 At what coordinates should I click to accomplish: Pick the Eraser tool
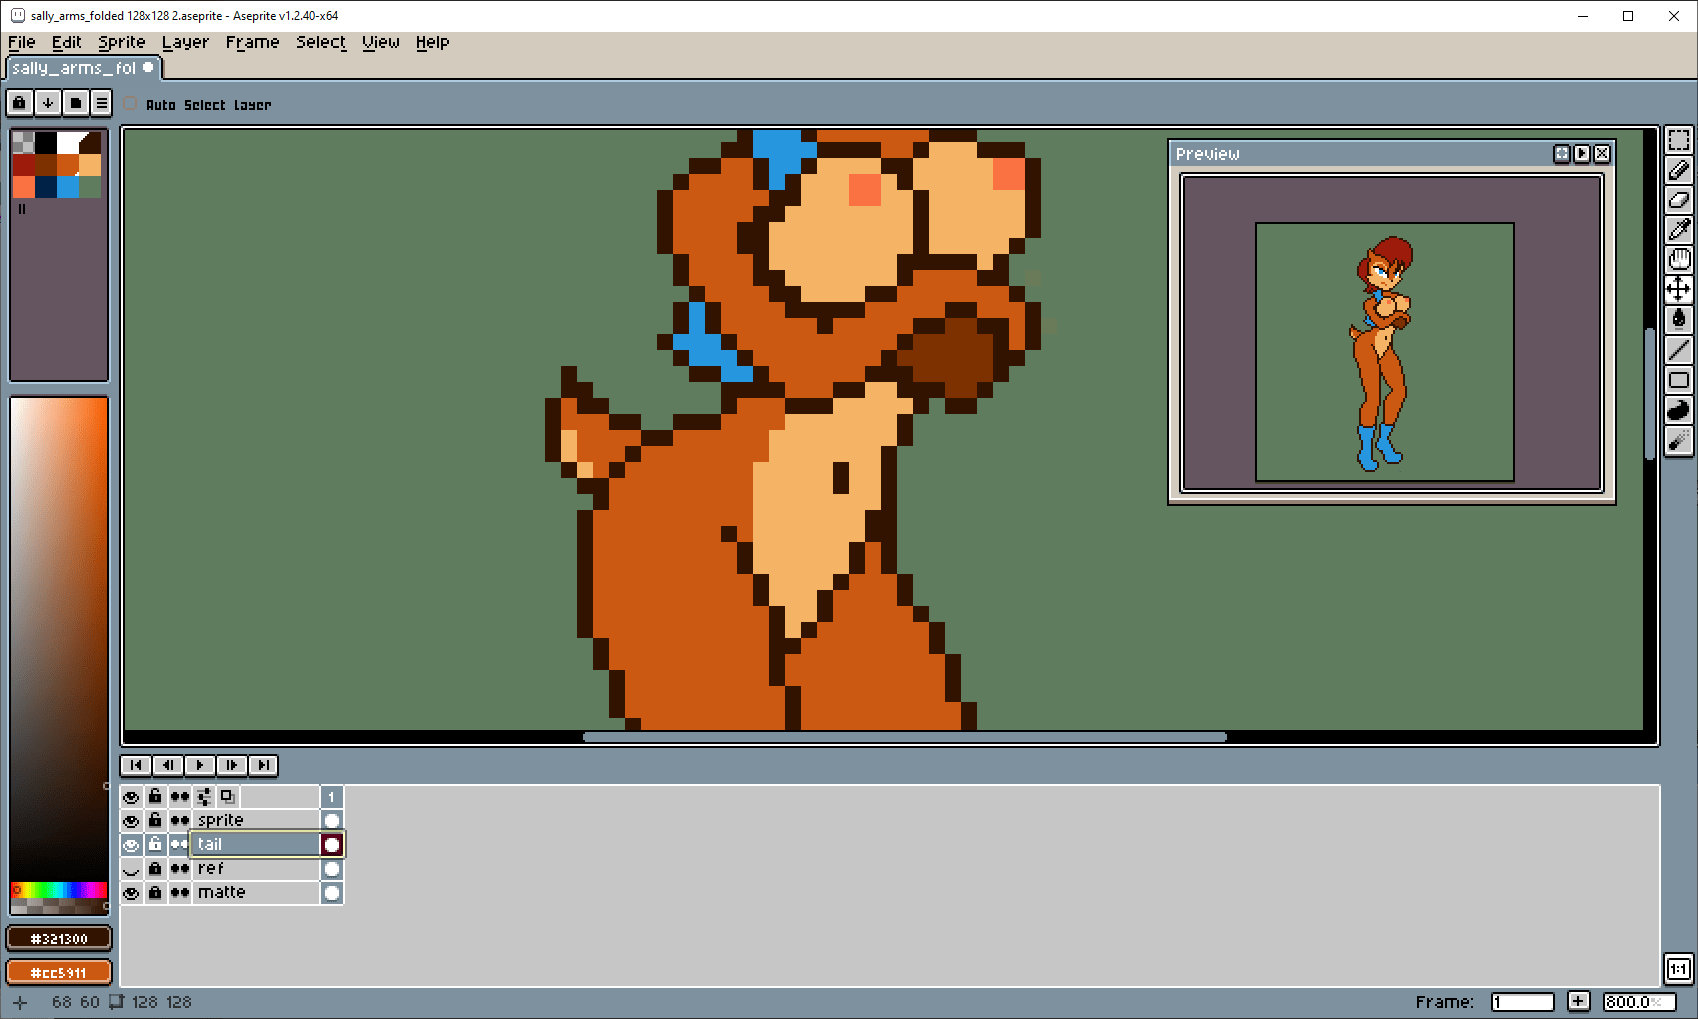(x=1678, y=201)
